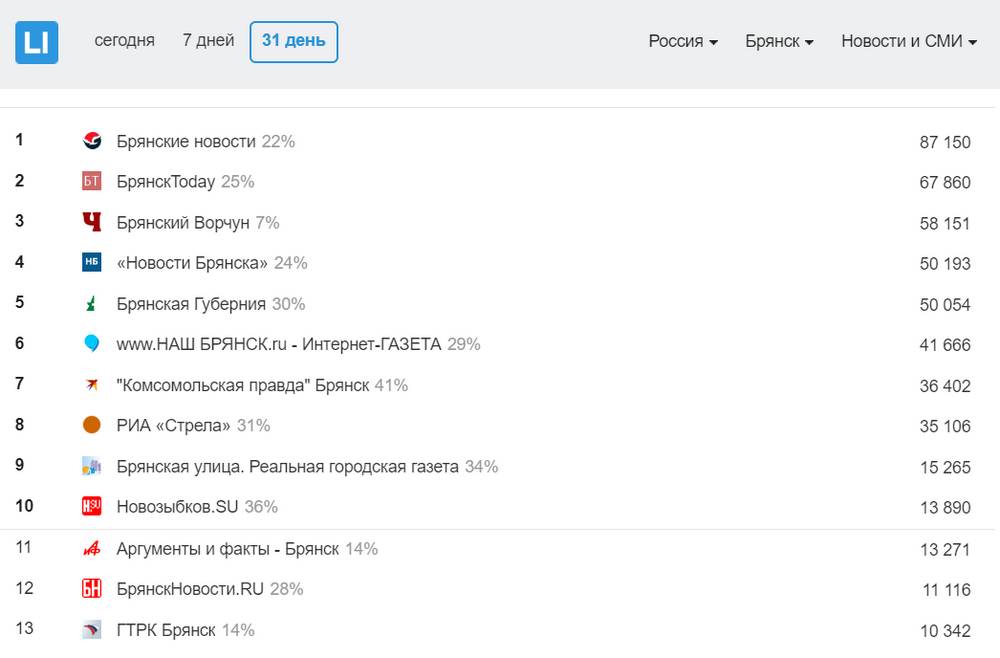
Task: Select the 7 дней period tab
Action: (x=208, y=41)
